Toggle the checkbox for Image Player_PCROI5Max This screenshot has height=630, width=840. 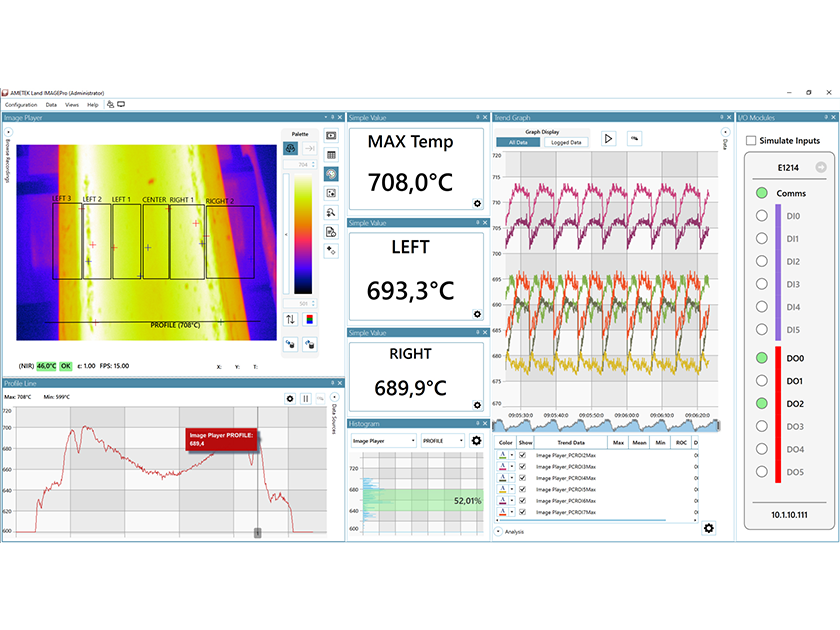(x=521, y=489)
